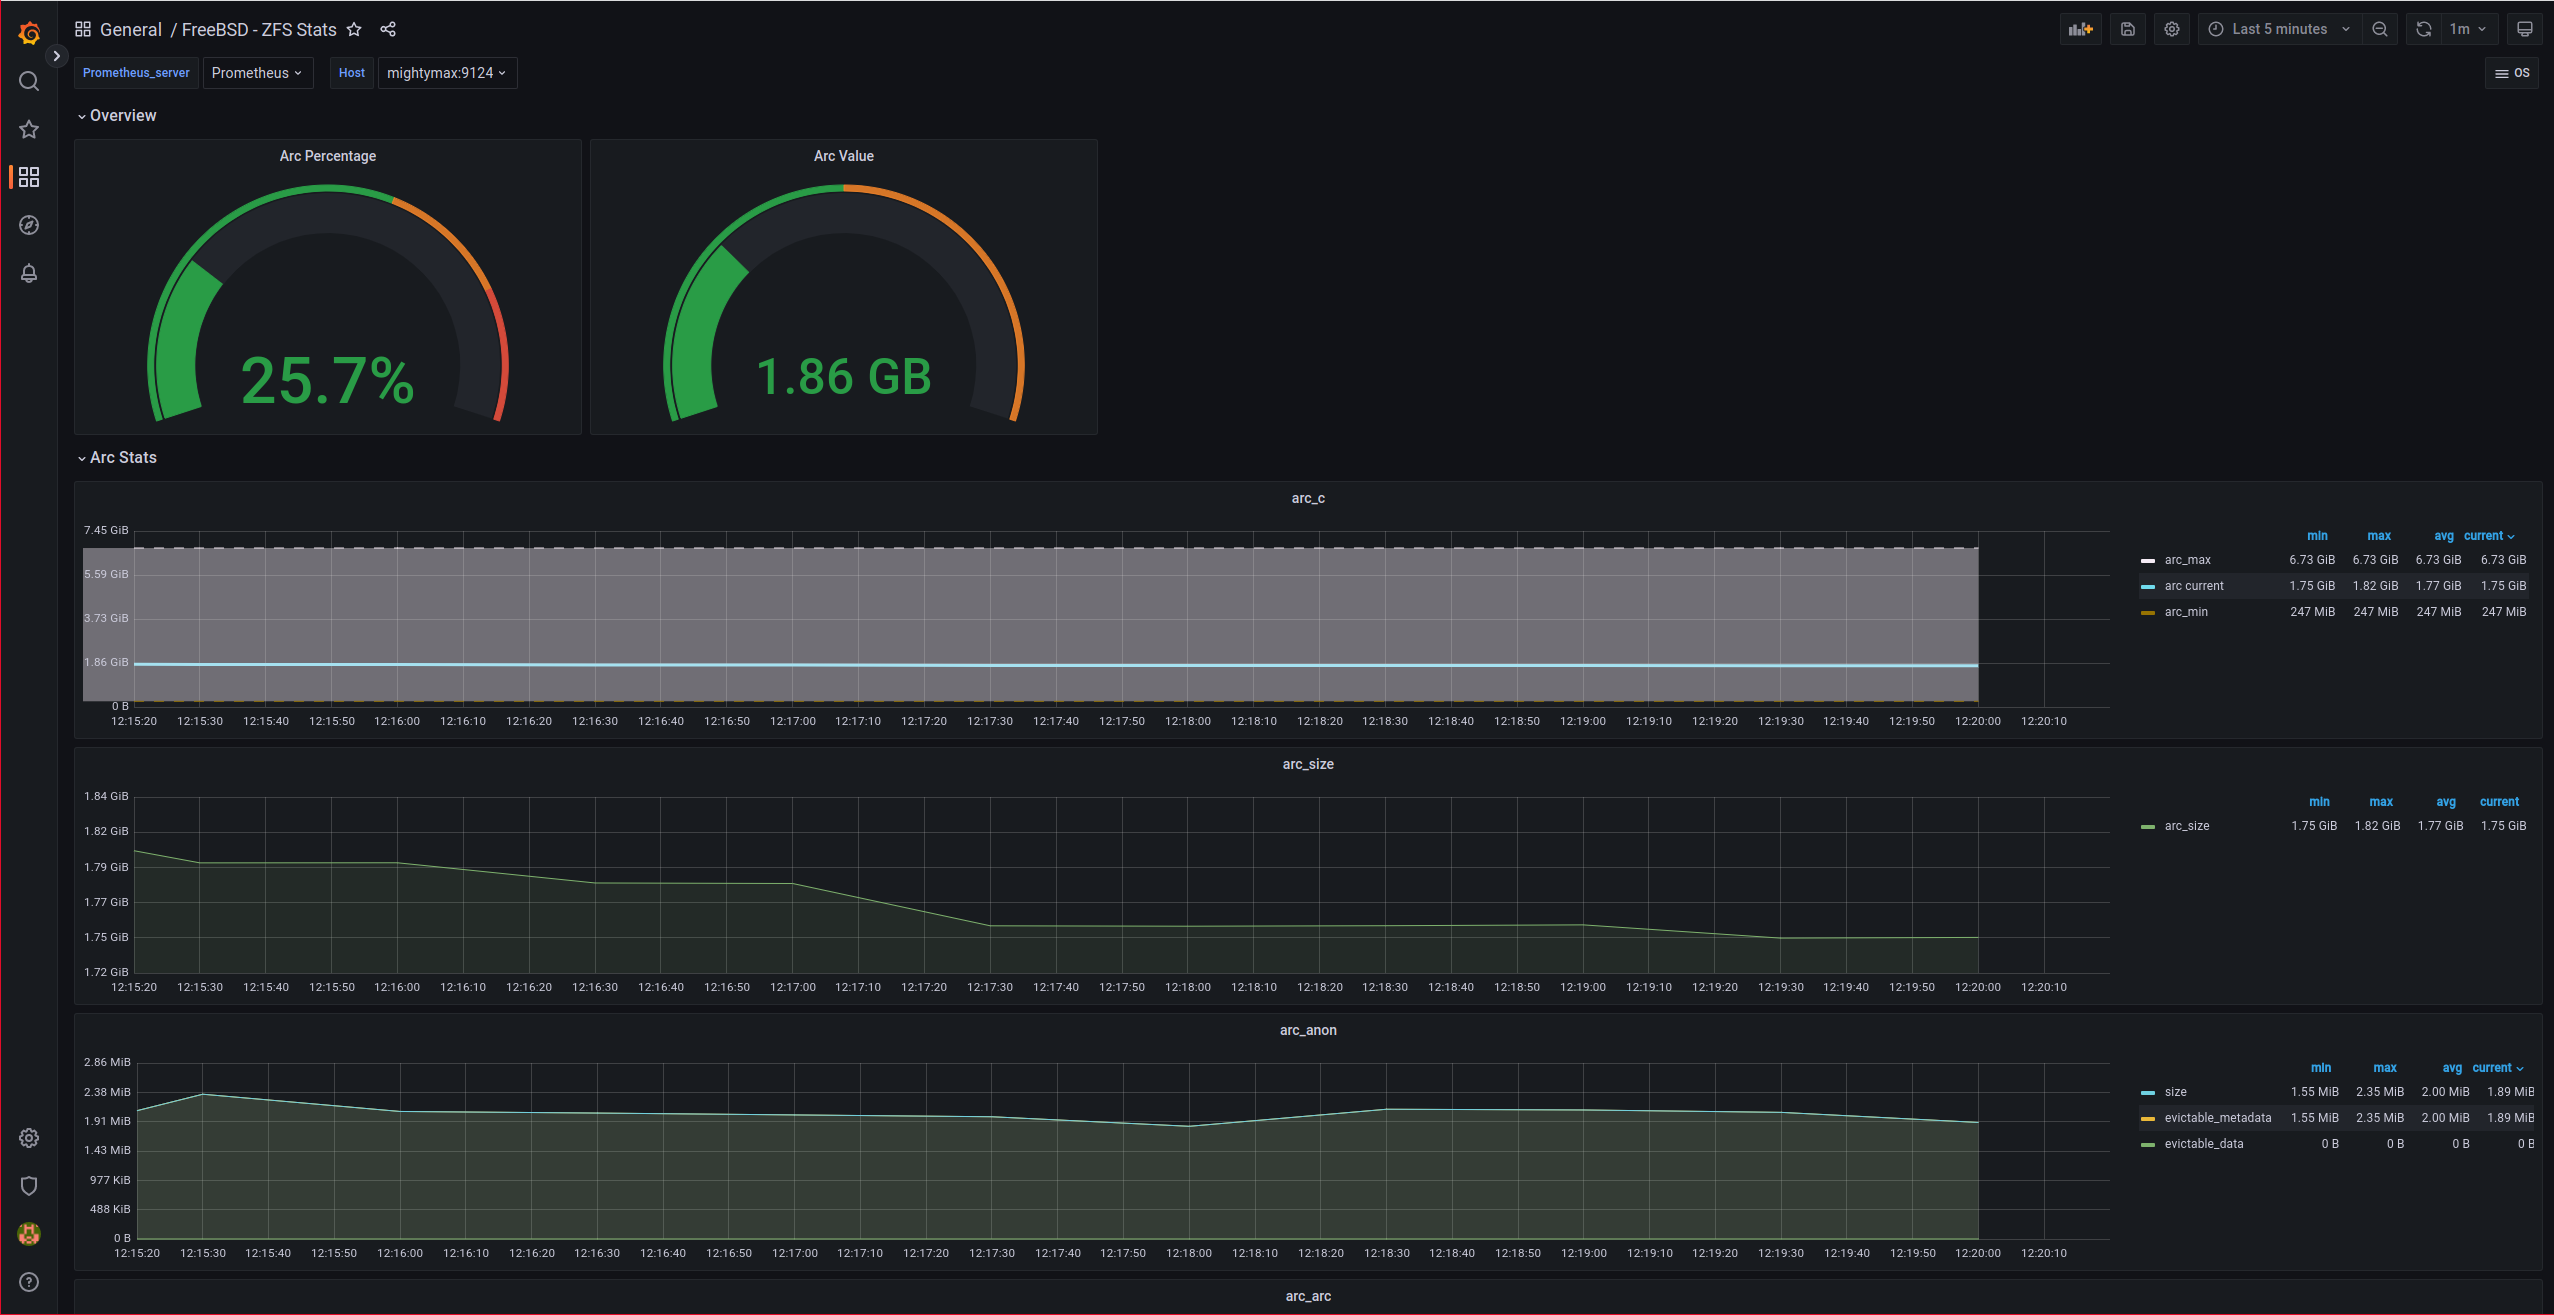
Task: Toggle arc_max series in the legend
Action: coord(2187,560)
